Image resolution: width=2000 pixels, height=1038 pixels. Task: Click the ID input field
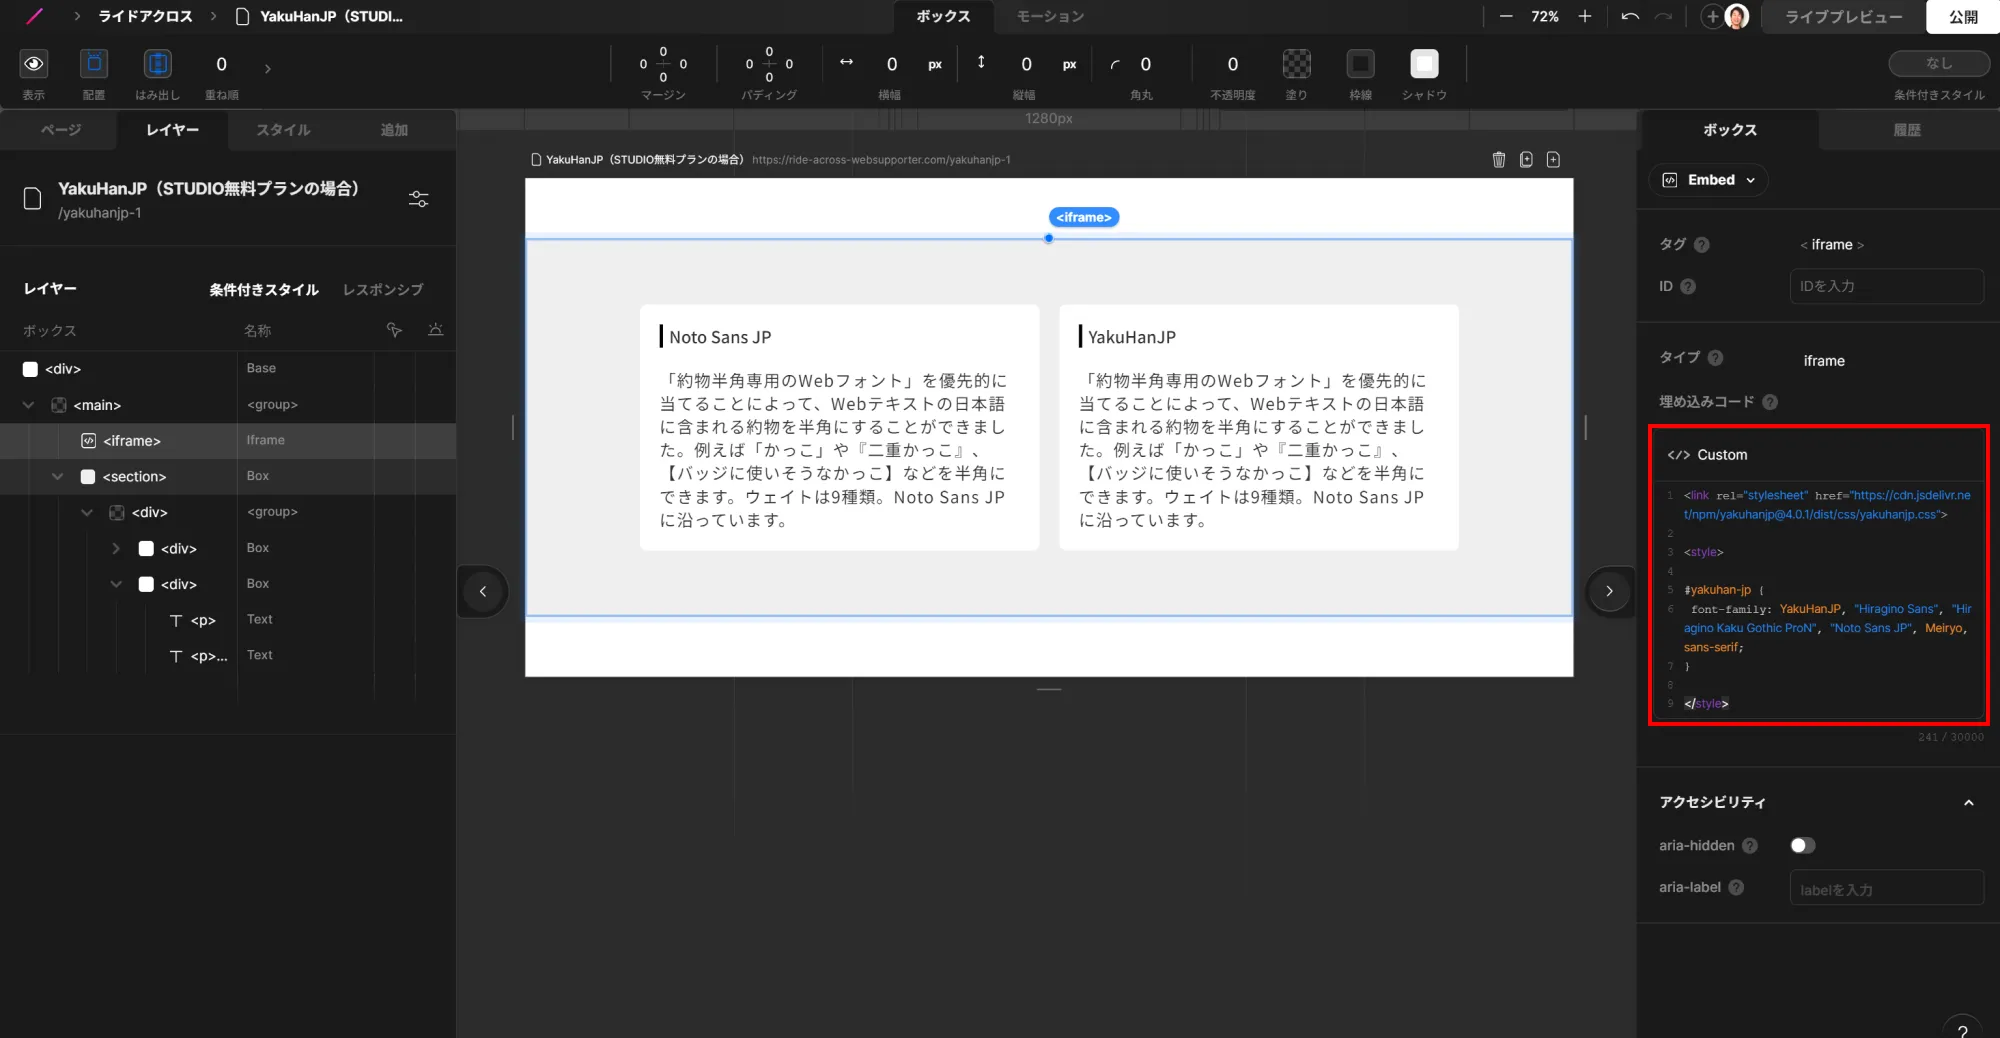coord(1886,286)
